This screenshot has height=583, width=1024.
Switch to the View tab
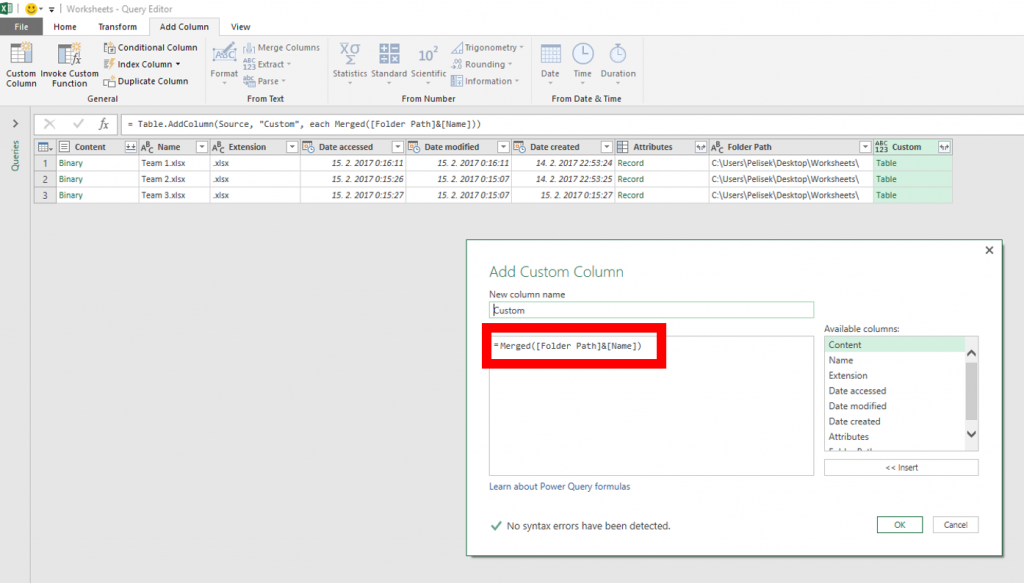(x=240, y=27)
